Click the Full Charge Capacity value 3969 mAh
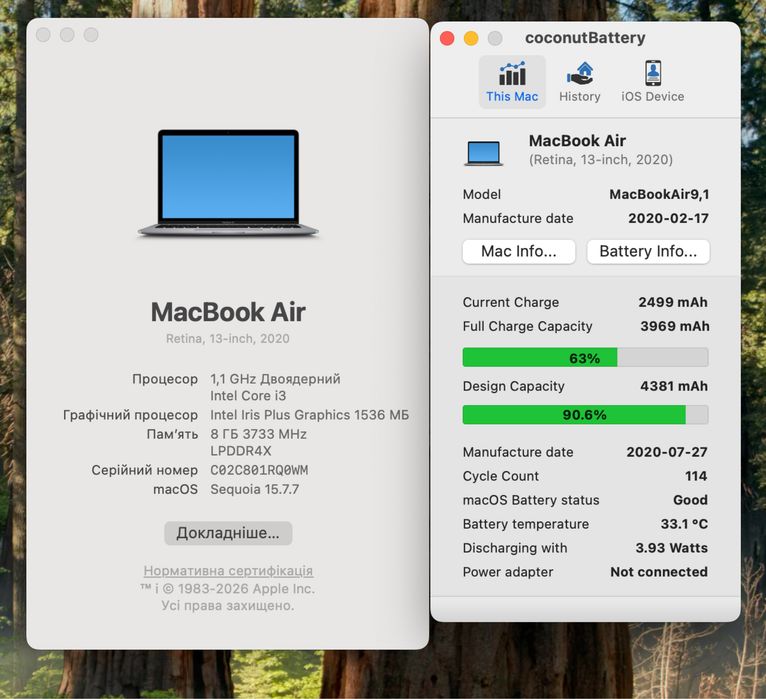The image size is (766, 699). click(675, 326)
